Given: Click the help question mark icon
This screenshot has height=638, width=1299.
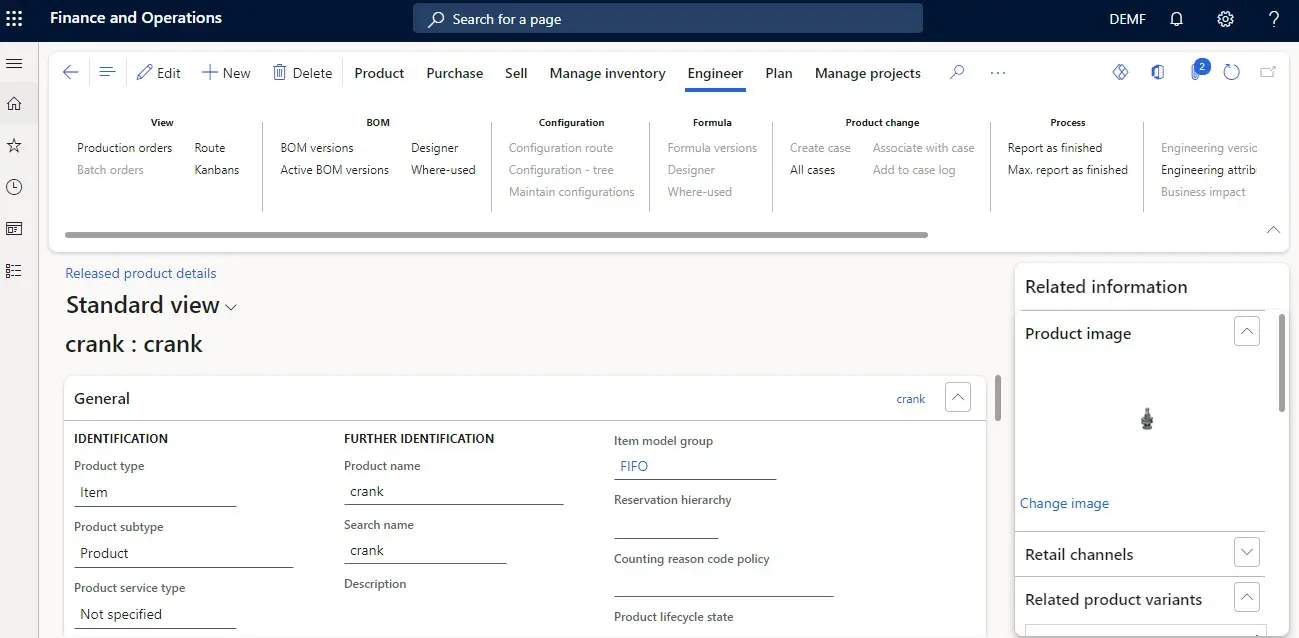Looking at the screenshot, I should 1273,19.
